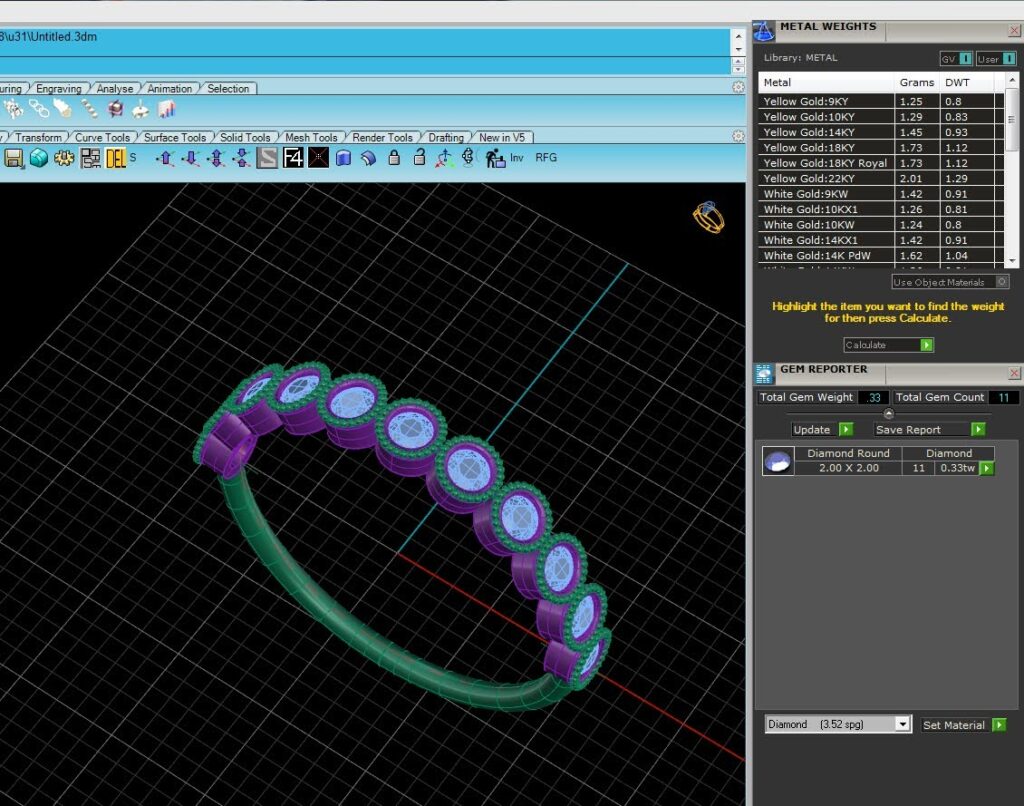Click the yellow DEL delete icon
The height and width of the screenshot is (806, 1024).
pyautogui.click(x=116, y=158)
